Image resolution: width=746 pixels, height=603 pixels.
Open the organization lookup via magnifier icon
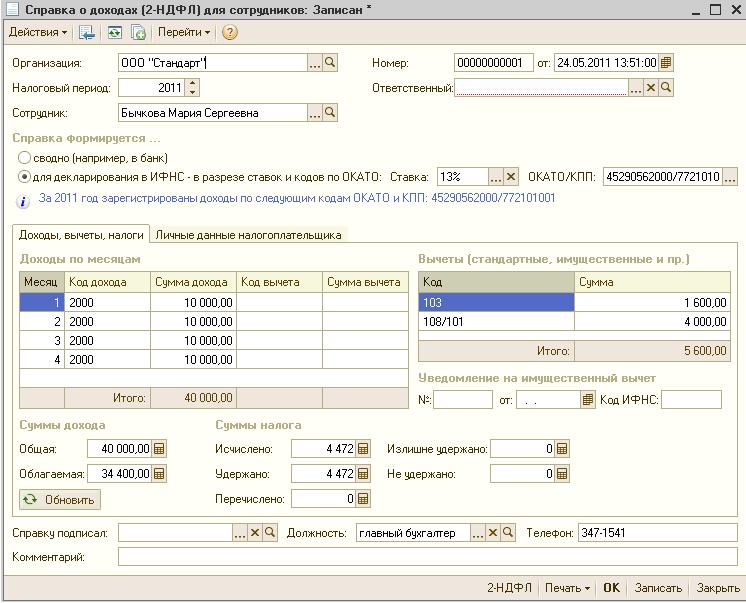tap(330, 62)
